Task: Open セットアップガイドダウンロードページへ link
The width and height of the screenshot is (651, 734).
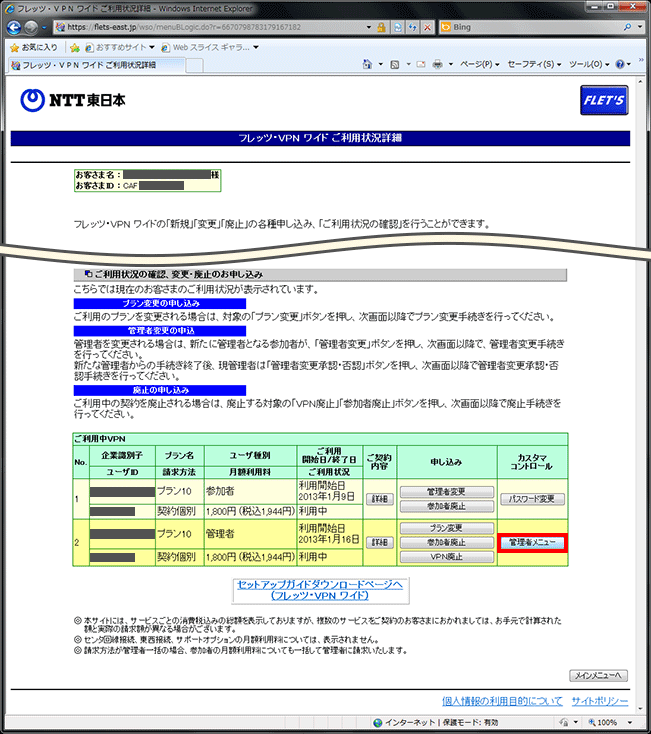Action: pos(320,590)
